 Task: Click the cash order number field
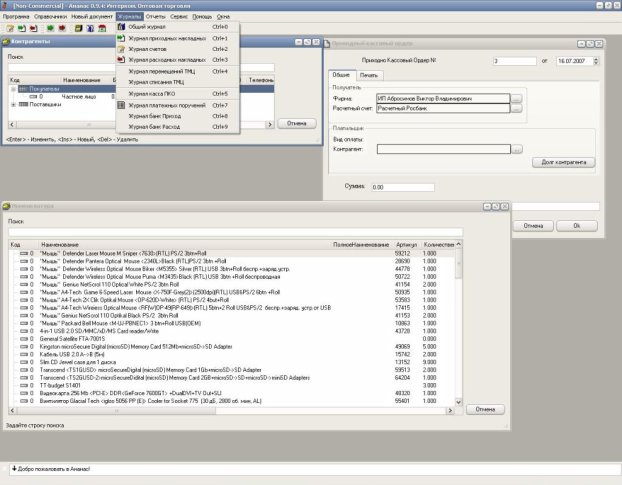tap(514, 61)
